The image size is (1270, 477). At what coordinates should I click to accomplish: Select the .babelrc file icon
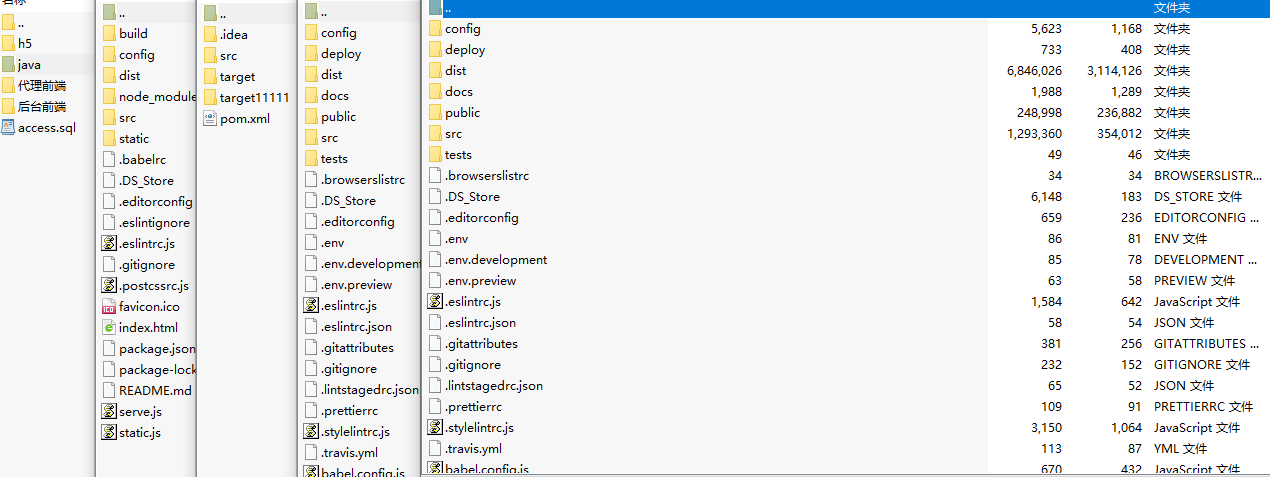coord(109,160)
